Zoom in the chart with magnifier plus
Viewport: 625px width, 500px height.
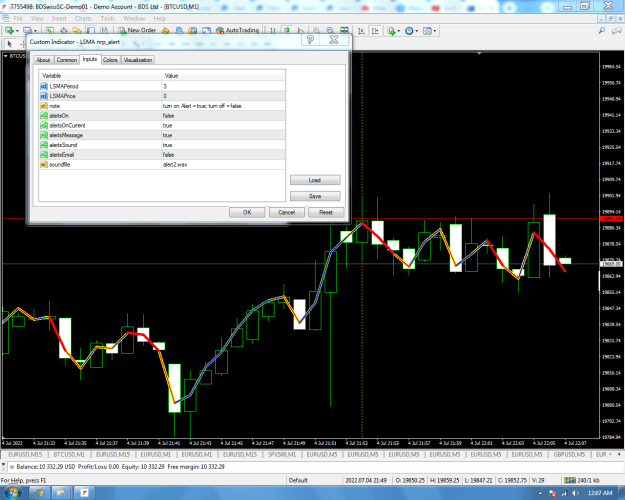click(x=316, y=30)
